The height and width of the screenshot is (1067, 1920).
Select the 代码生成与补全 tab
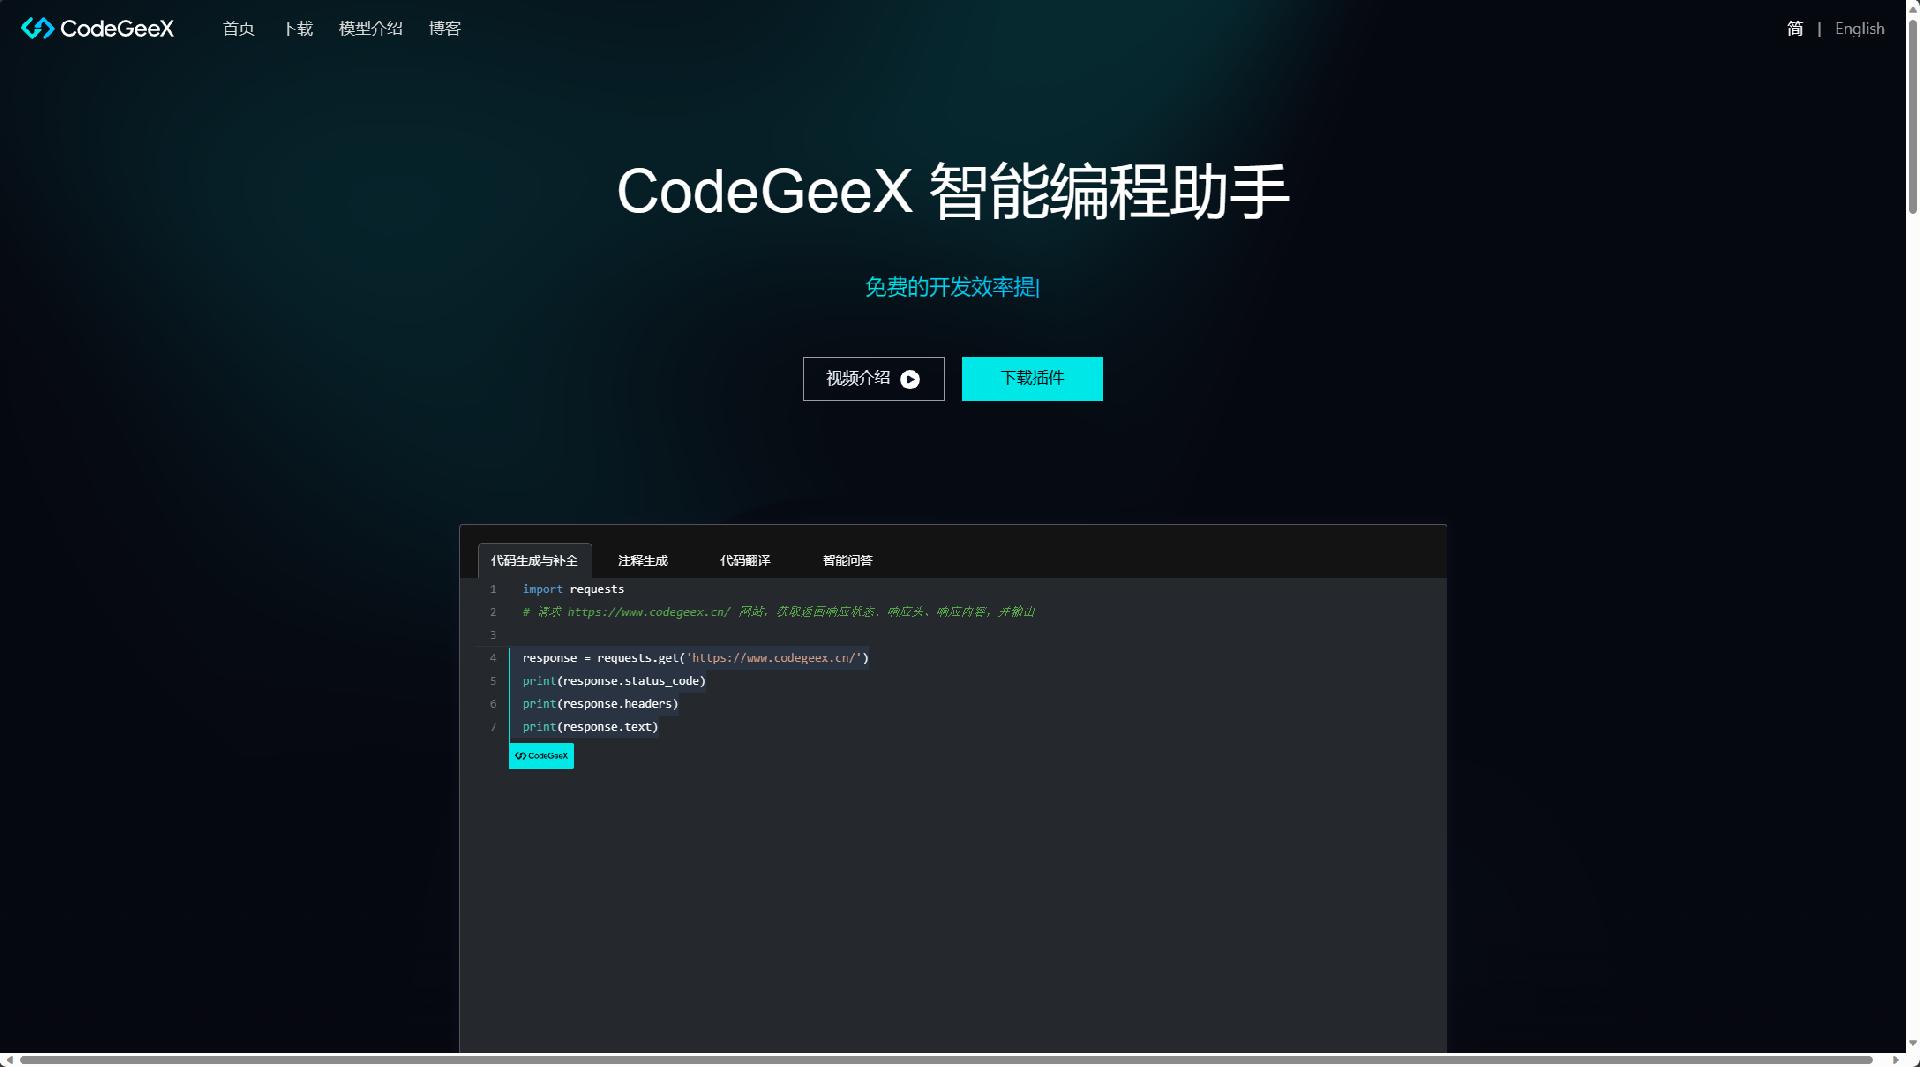[x=534, y=560]
